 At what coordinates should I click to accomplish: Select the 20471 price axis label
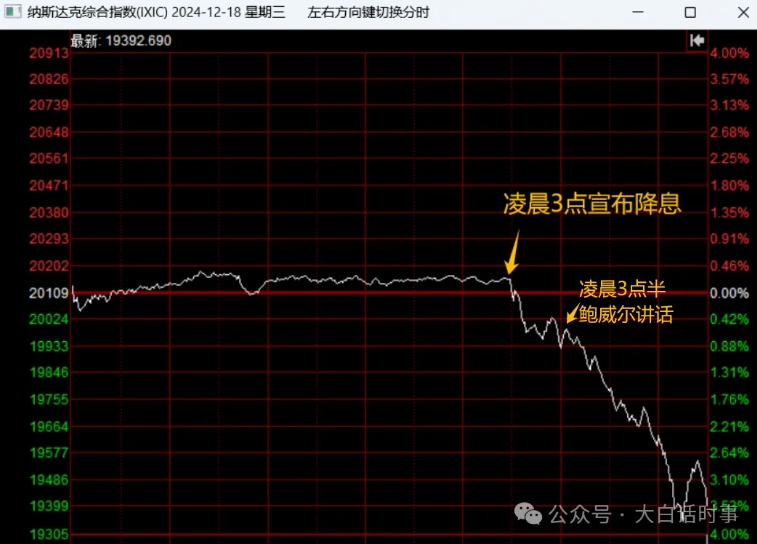(49, 185)
